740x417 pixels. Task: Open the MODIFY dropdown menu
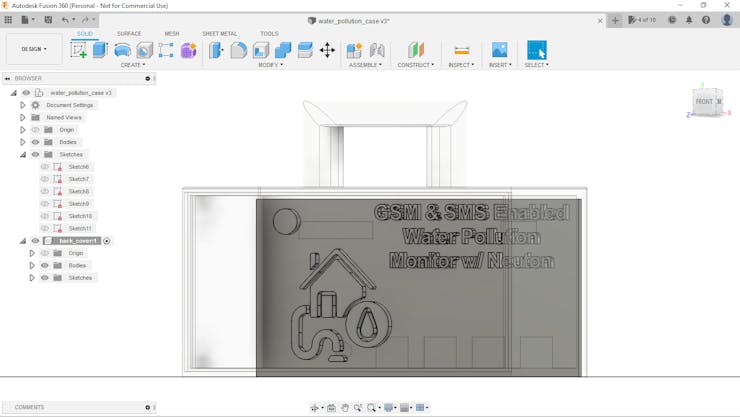[271, 65]
